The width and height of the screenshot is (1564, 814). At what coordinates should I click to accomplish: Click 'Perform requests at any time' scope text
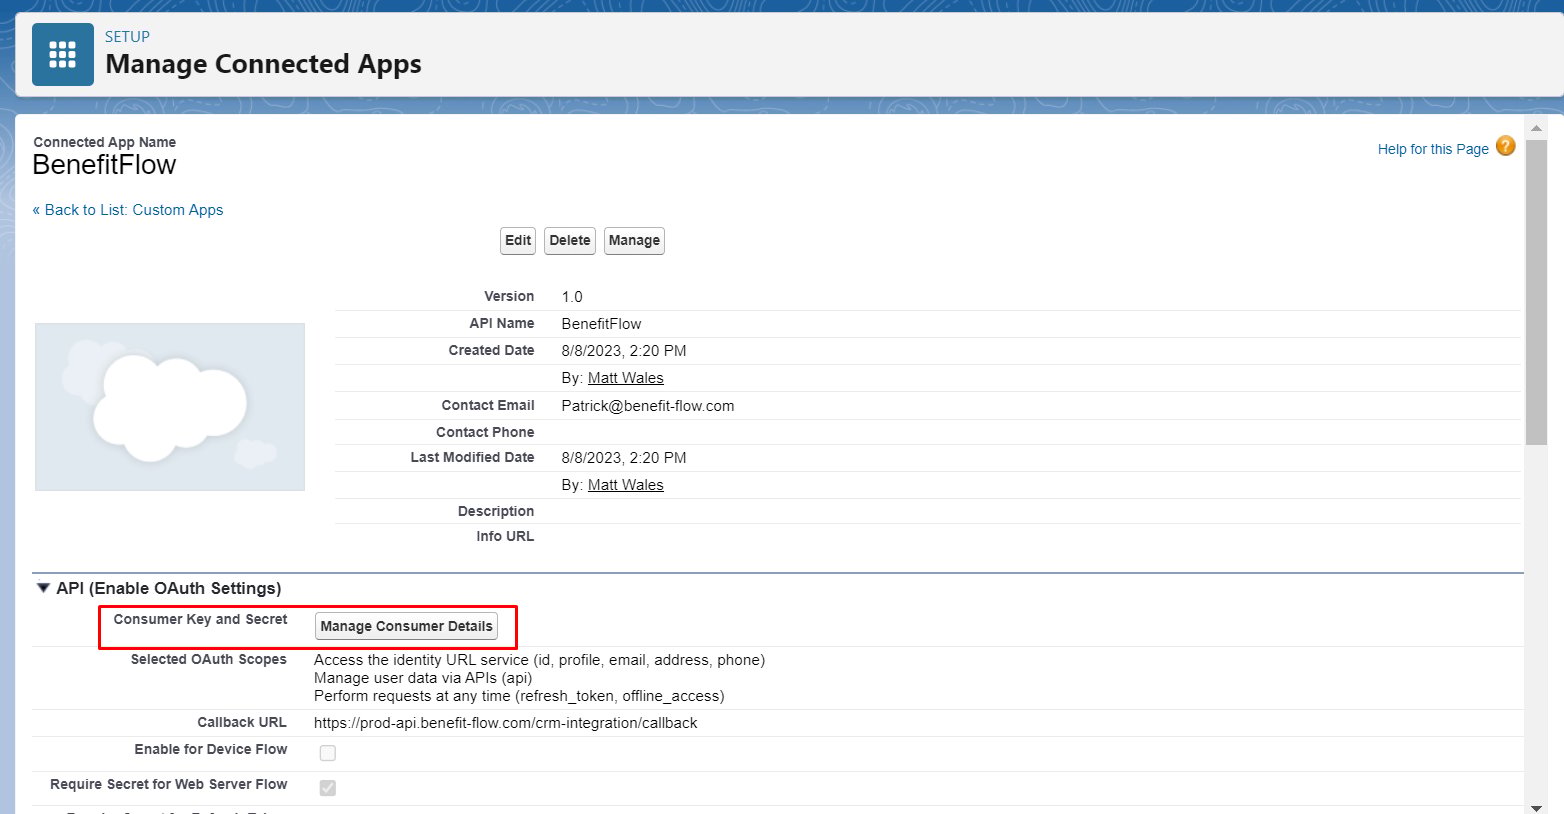519,696
